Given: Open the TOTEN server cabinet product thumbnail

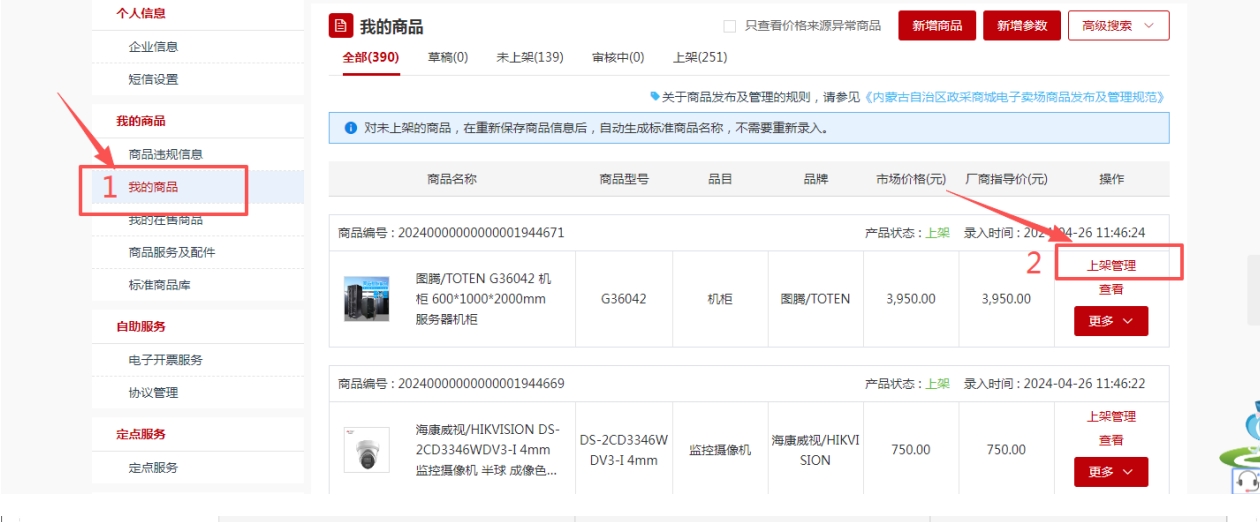Looking at the screenshot, I should pos(366,299).
